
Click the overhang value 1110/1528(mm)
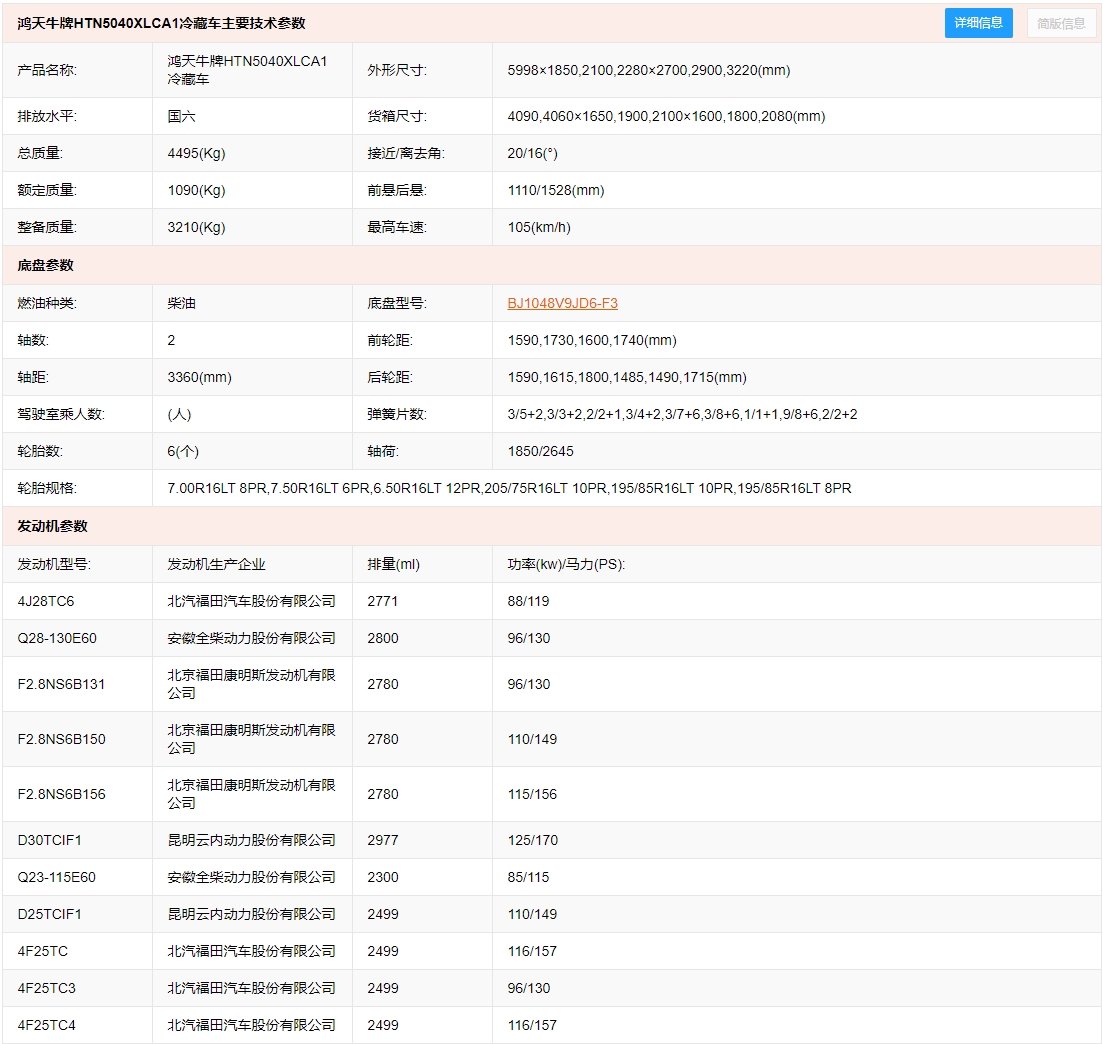[556, 190]
